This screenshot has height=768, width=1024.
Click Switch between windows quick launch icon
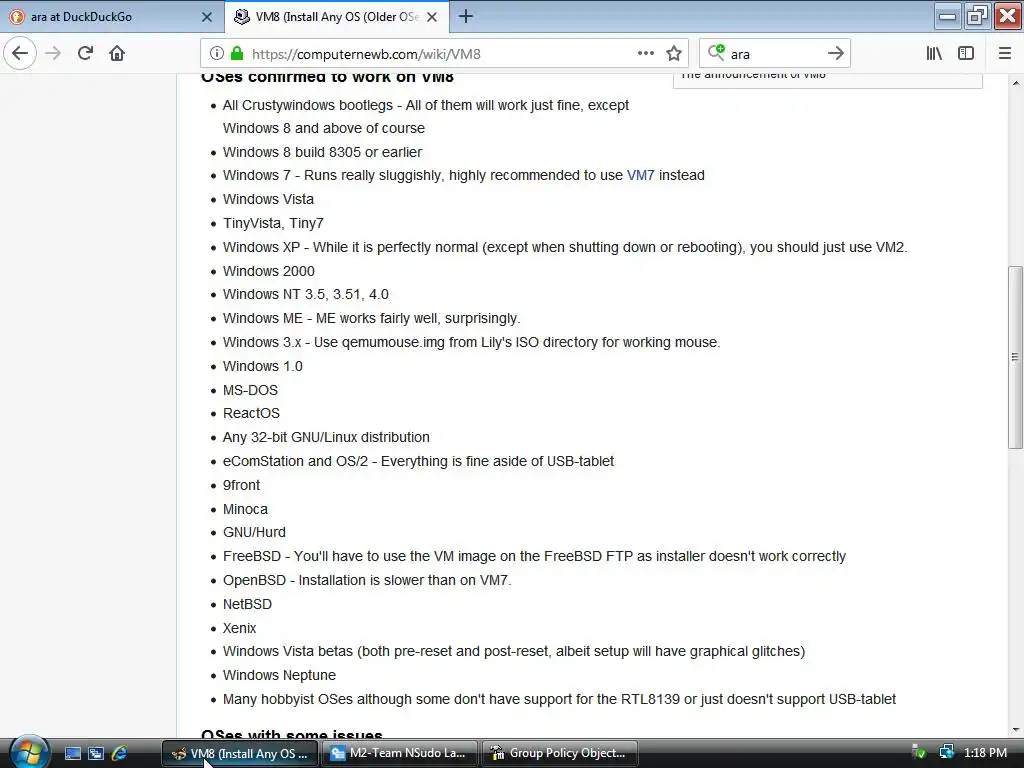(x=96, y=753)
